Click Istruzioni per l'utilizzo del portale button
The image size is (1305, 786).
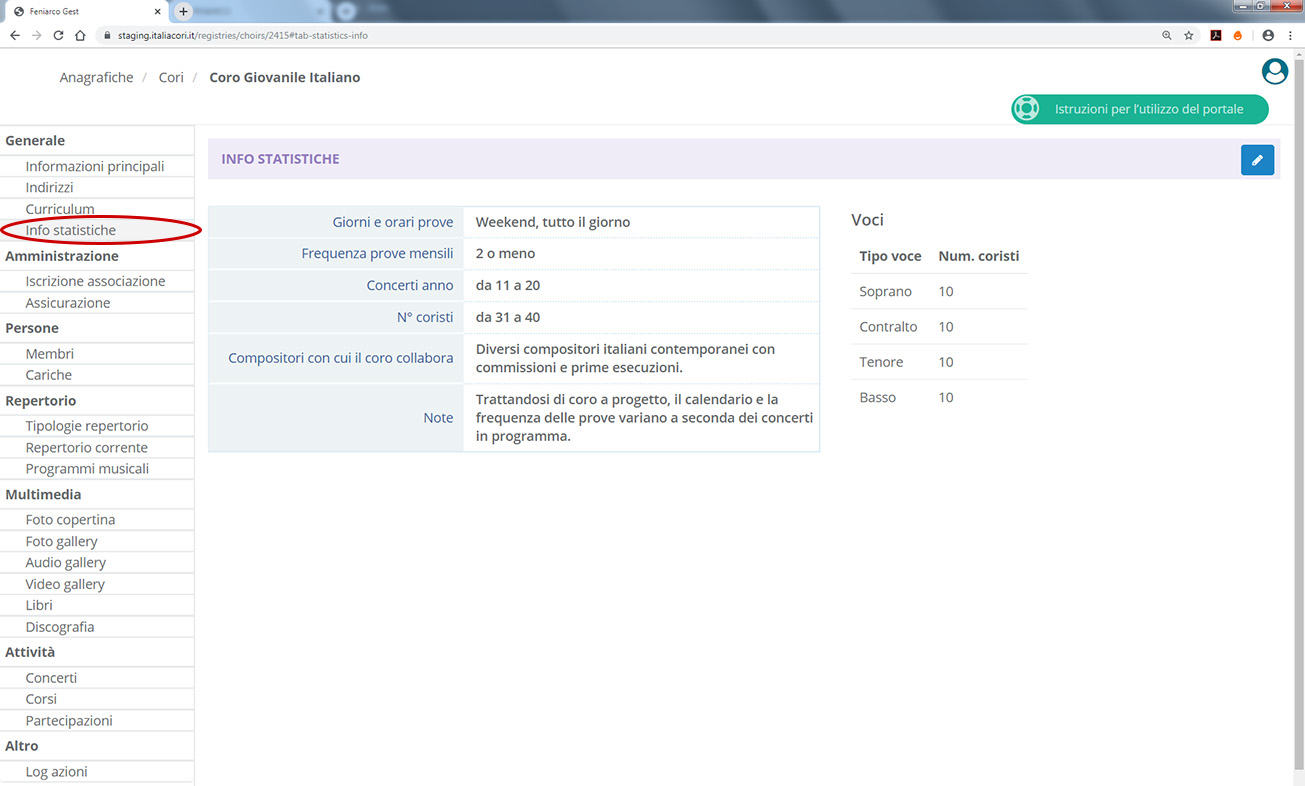1139,109
